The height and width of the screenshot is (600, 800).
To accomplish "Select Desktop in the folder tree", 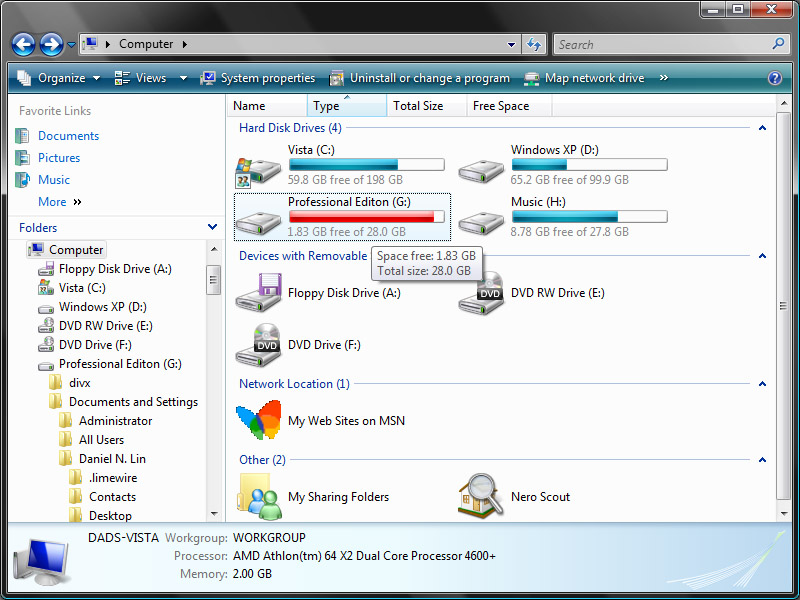I will click(x=110, y=515).
